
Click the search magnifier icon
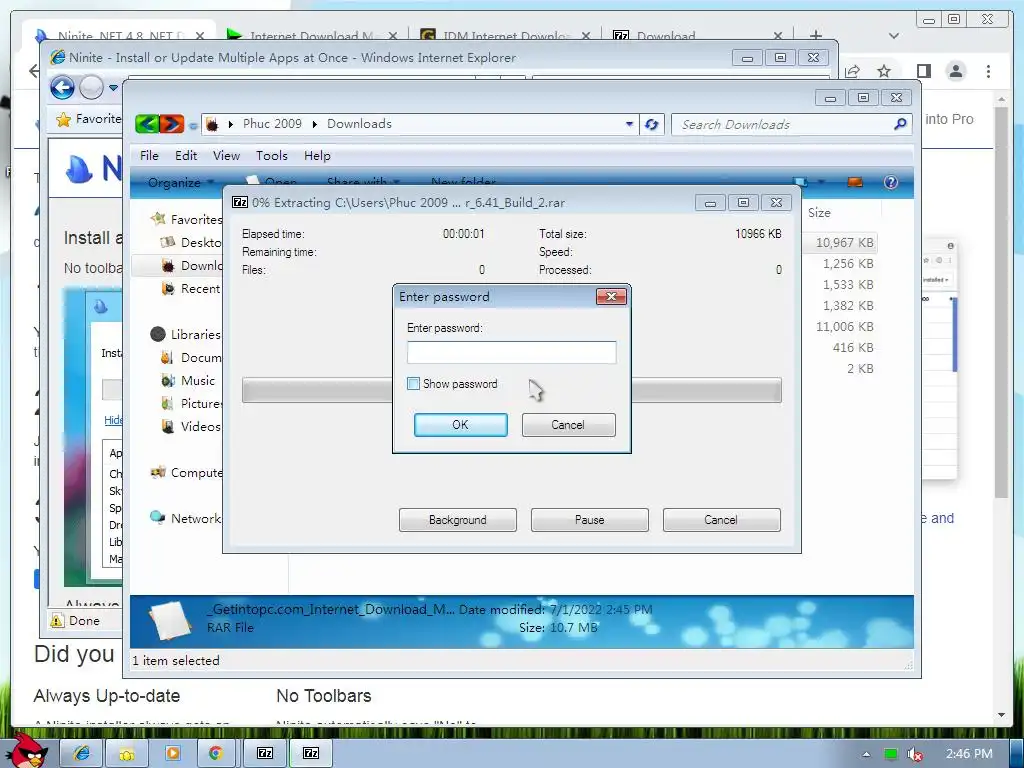[x=900, y=123]
